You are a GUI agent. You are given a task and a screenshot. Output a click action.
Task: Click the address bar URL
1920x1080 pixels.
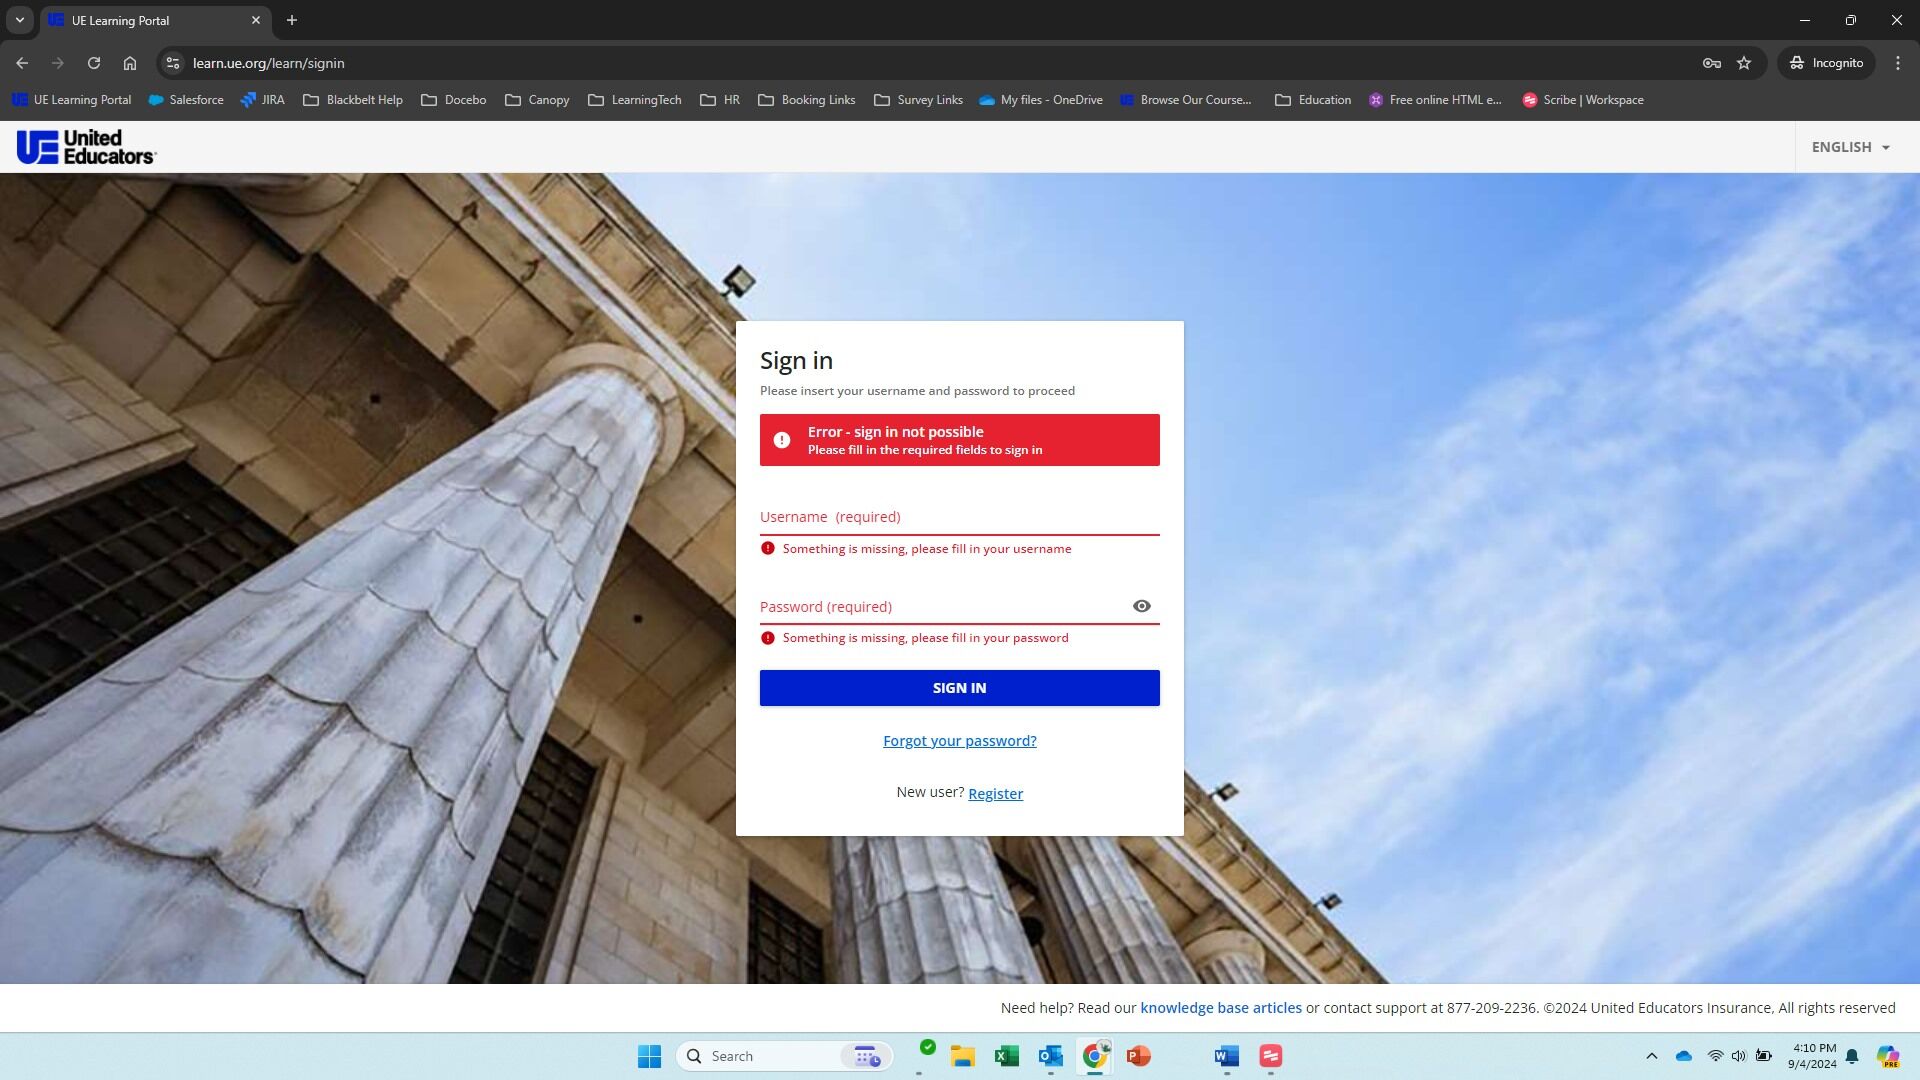coord(268,63)
